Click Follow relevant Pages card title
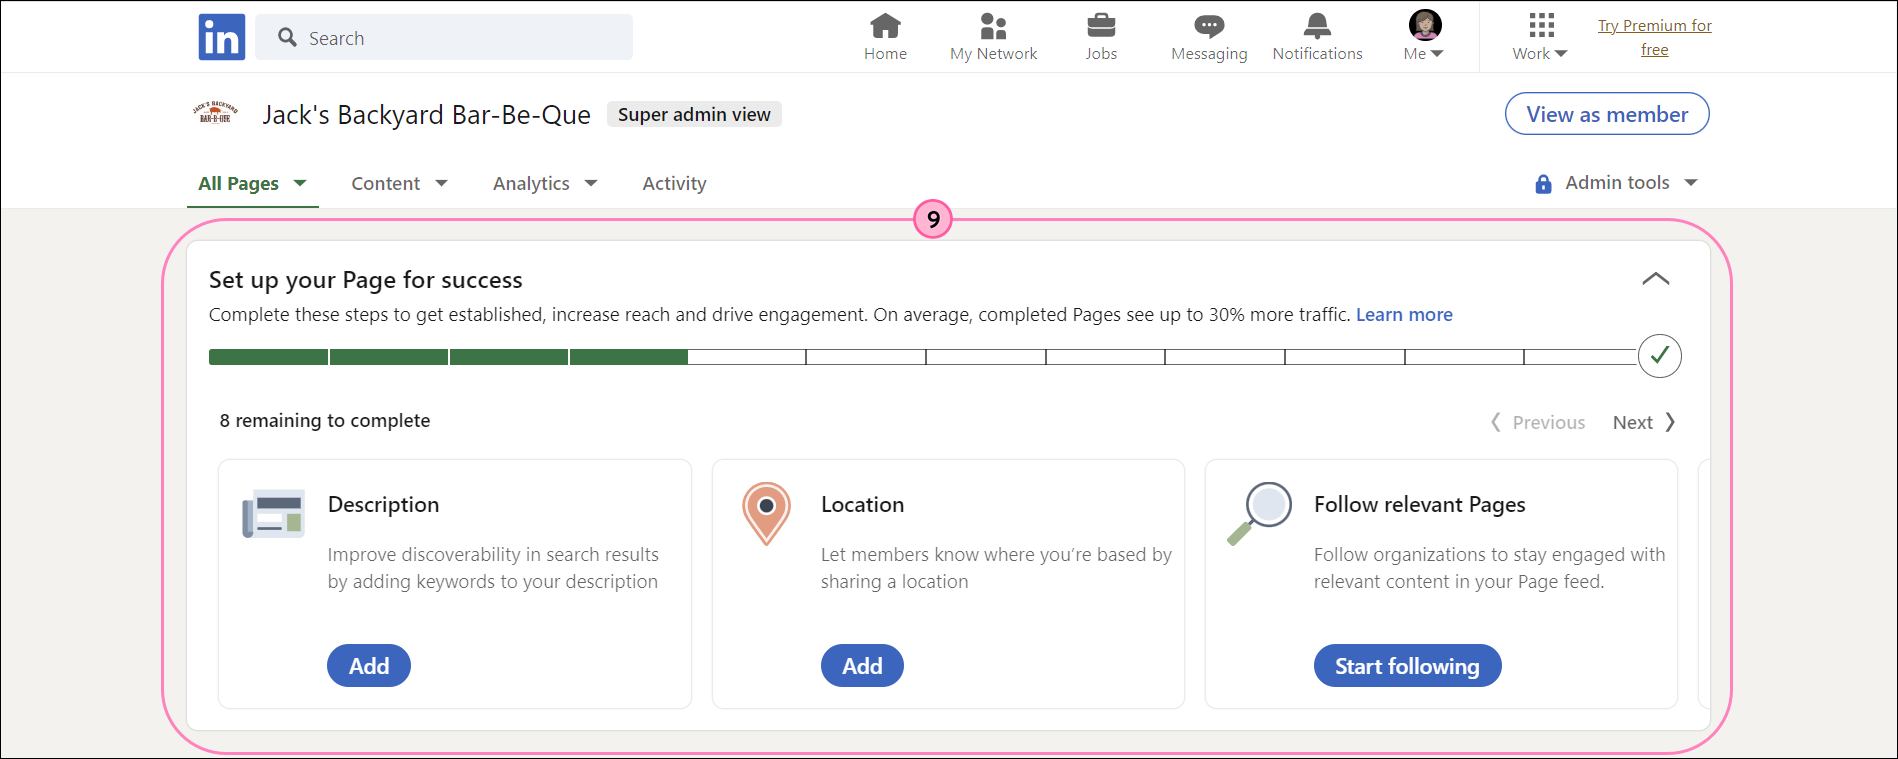This screenshot has width=1898, height=759. click(x=1419, y=504)
